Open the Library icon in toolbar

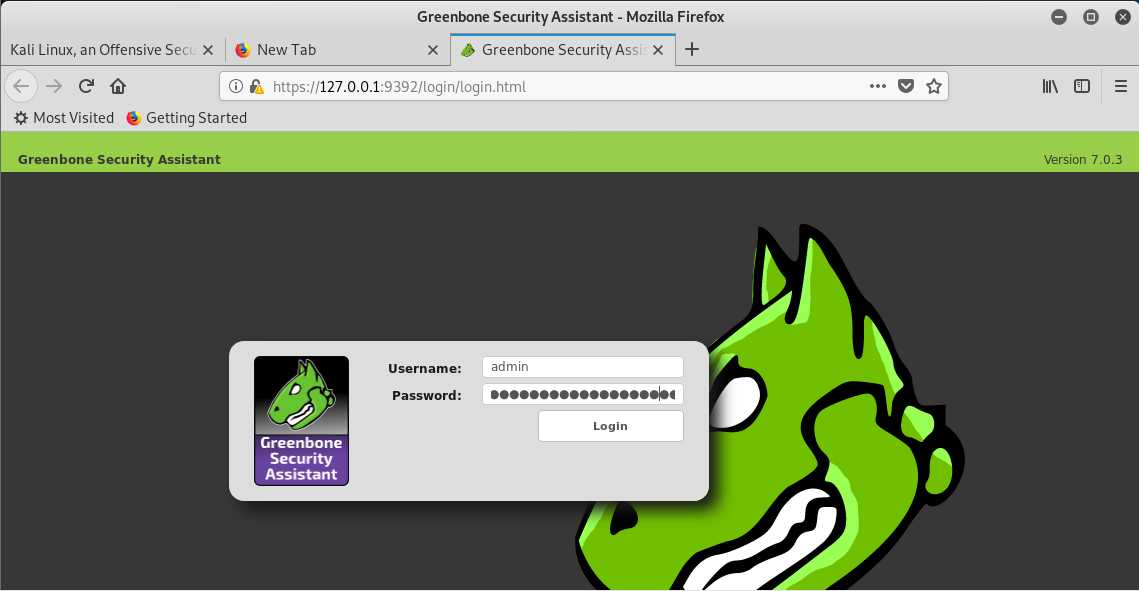tap(1050, 86)
